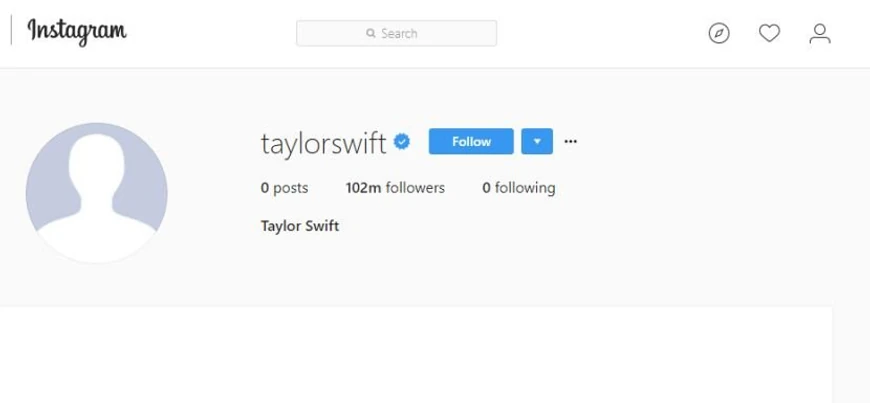
Task: Expand suggested accounts with the blue arrow button
Action: point(537,142)
